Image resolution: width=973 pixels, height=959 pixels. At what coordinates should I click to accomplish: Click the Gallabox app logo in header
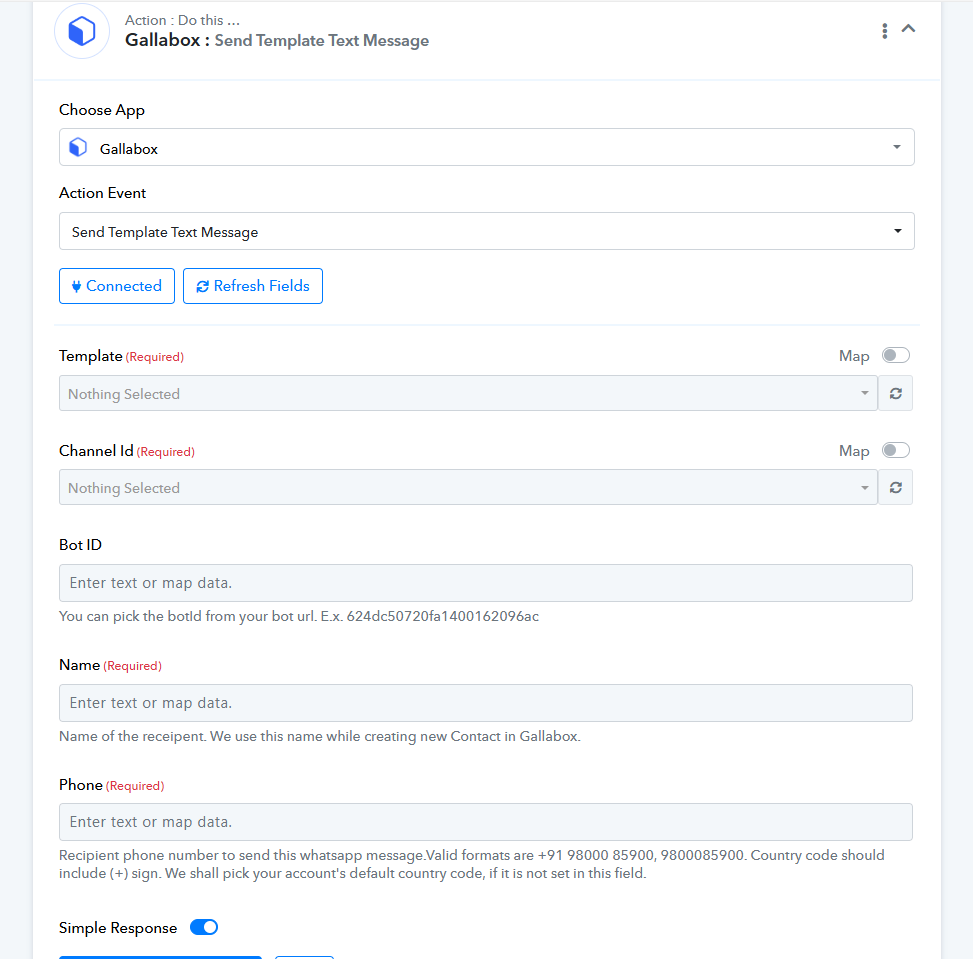82,31
